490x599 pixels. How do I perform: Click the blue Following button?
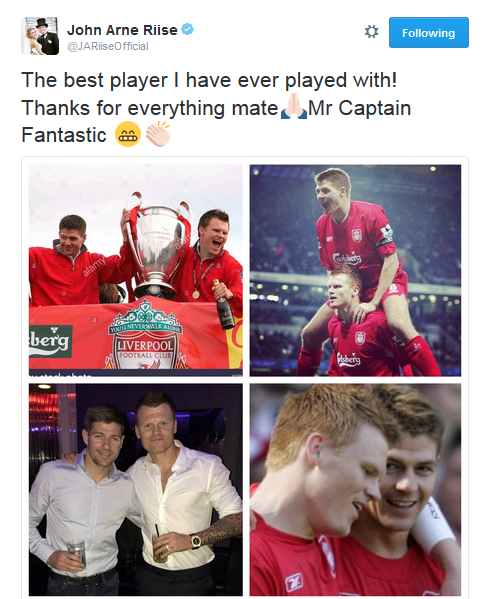coord(429,32)
